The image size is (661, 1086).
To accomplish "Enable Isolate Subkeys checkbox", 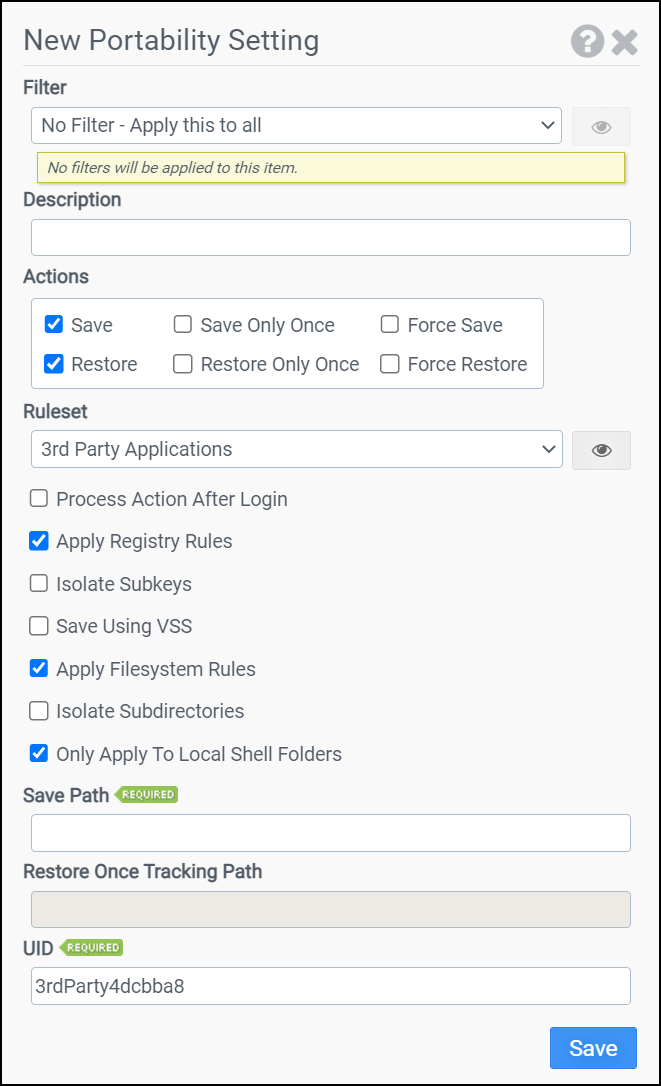I will (x=39, y=583).
